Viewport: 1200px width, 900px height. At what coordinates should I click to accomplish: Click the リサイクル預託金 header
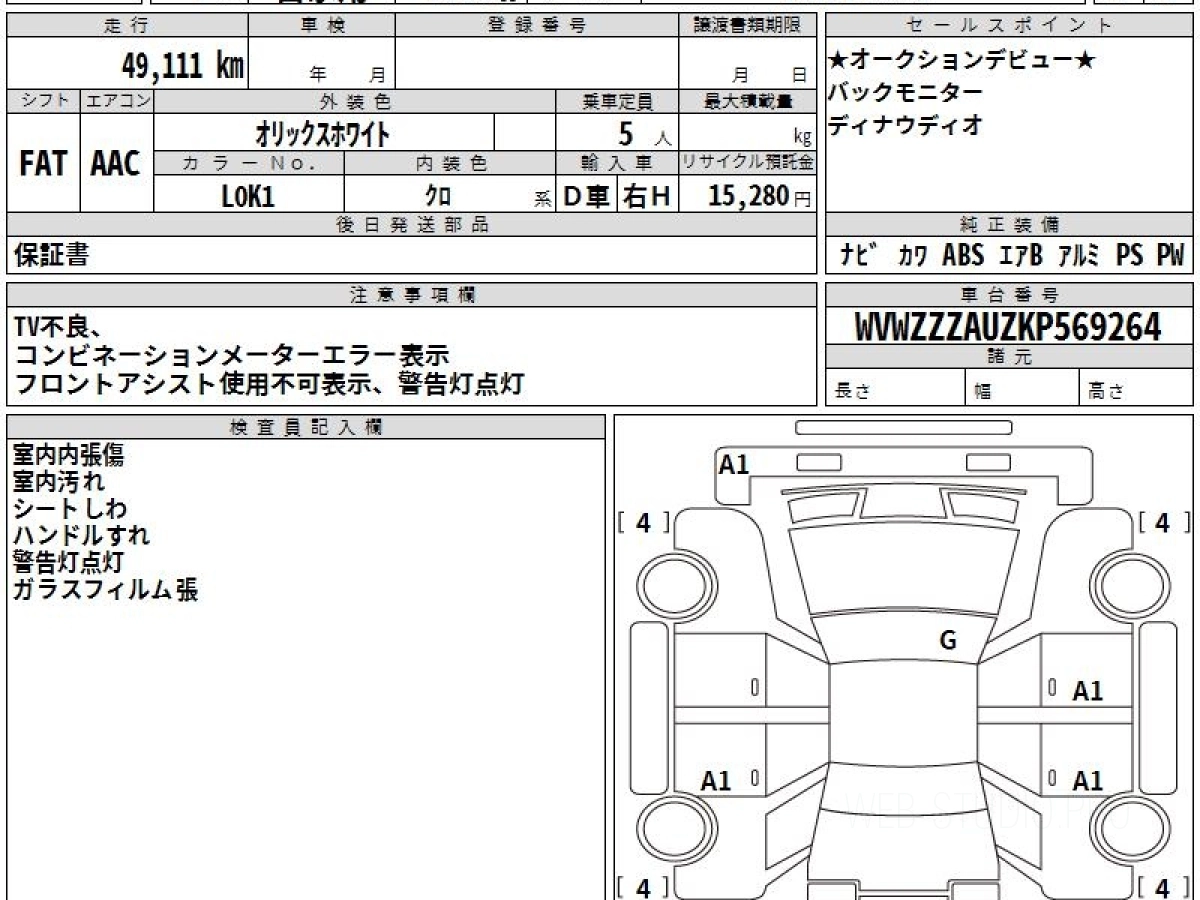click(748, 163)
